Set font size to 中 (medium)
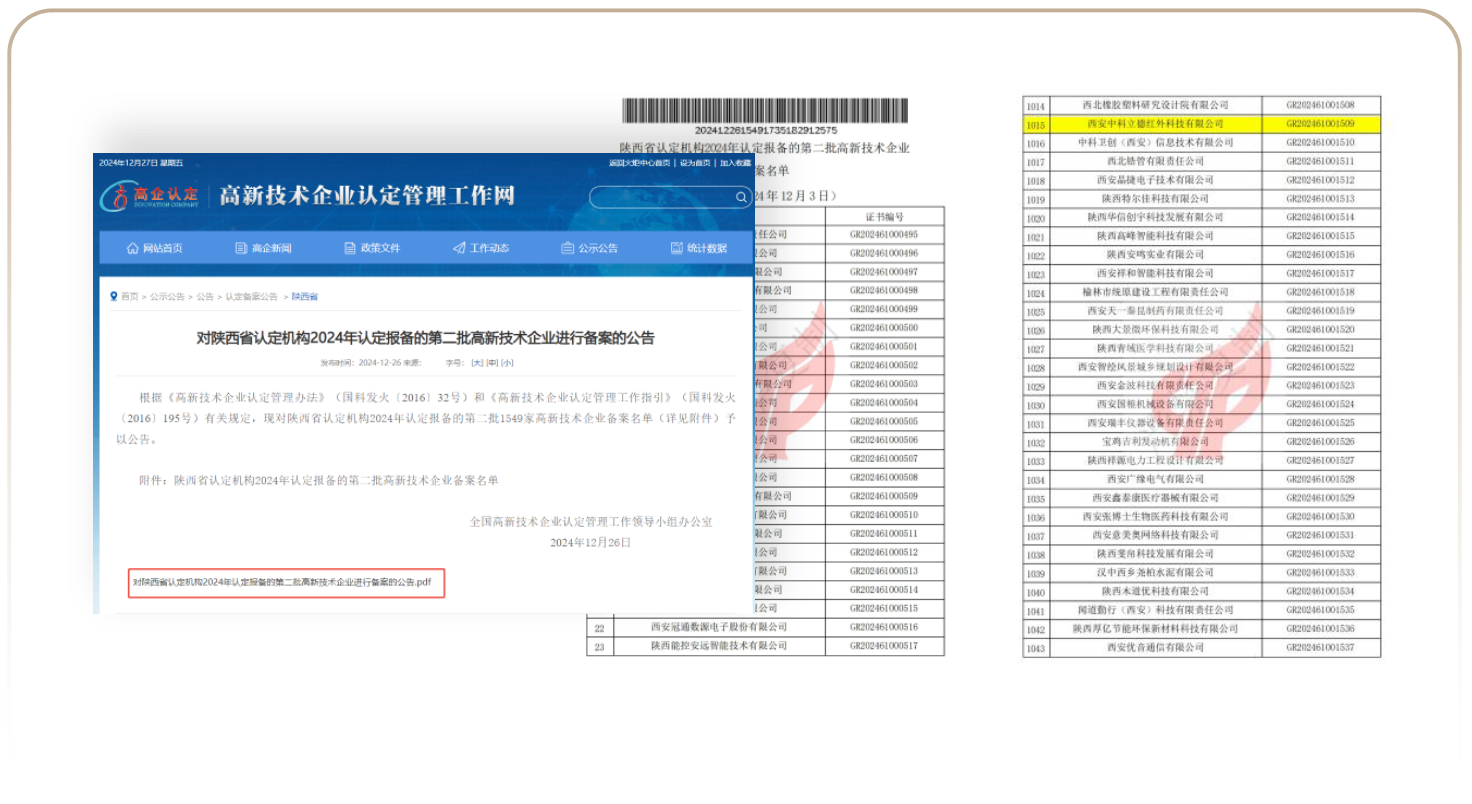This screenshot has height=804, width=1472. [492, 363]
